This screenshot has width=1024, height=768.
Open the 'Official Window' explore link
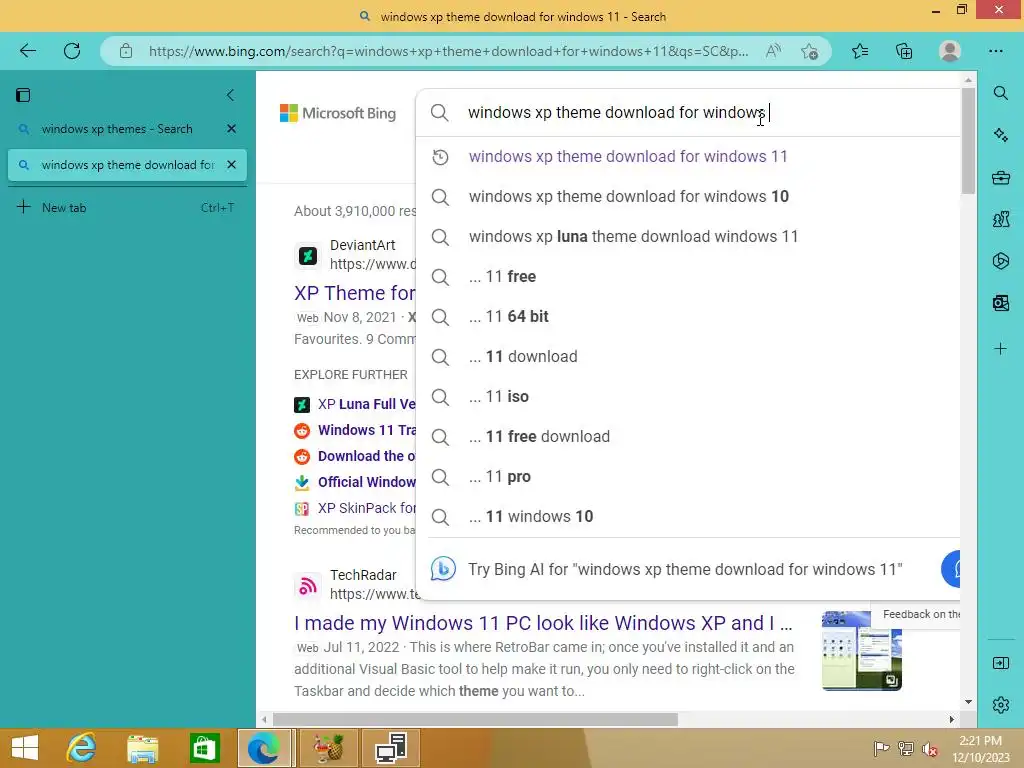[366, 482]
